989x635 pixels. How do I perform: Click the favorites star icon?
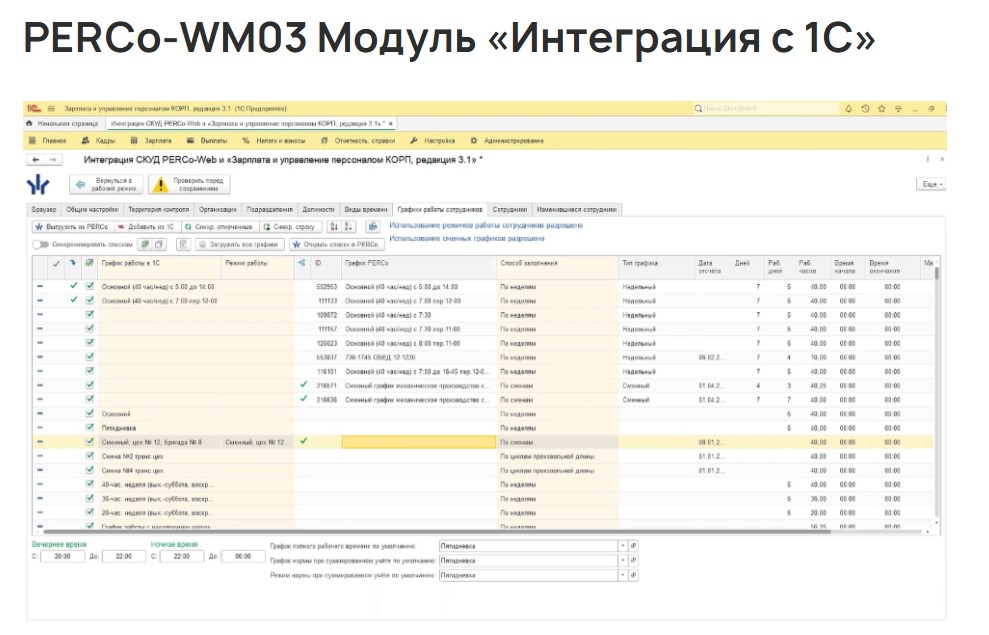click(881, 108)
